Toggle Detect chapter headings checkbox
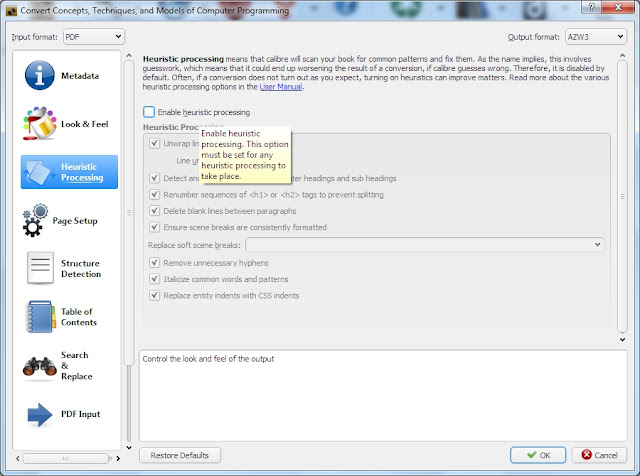The image size is (640, 476). [x=154, y=178]
